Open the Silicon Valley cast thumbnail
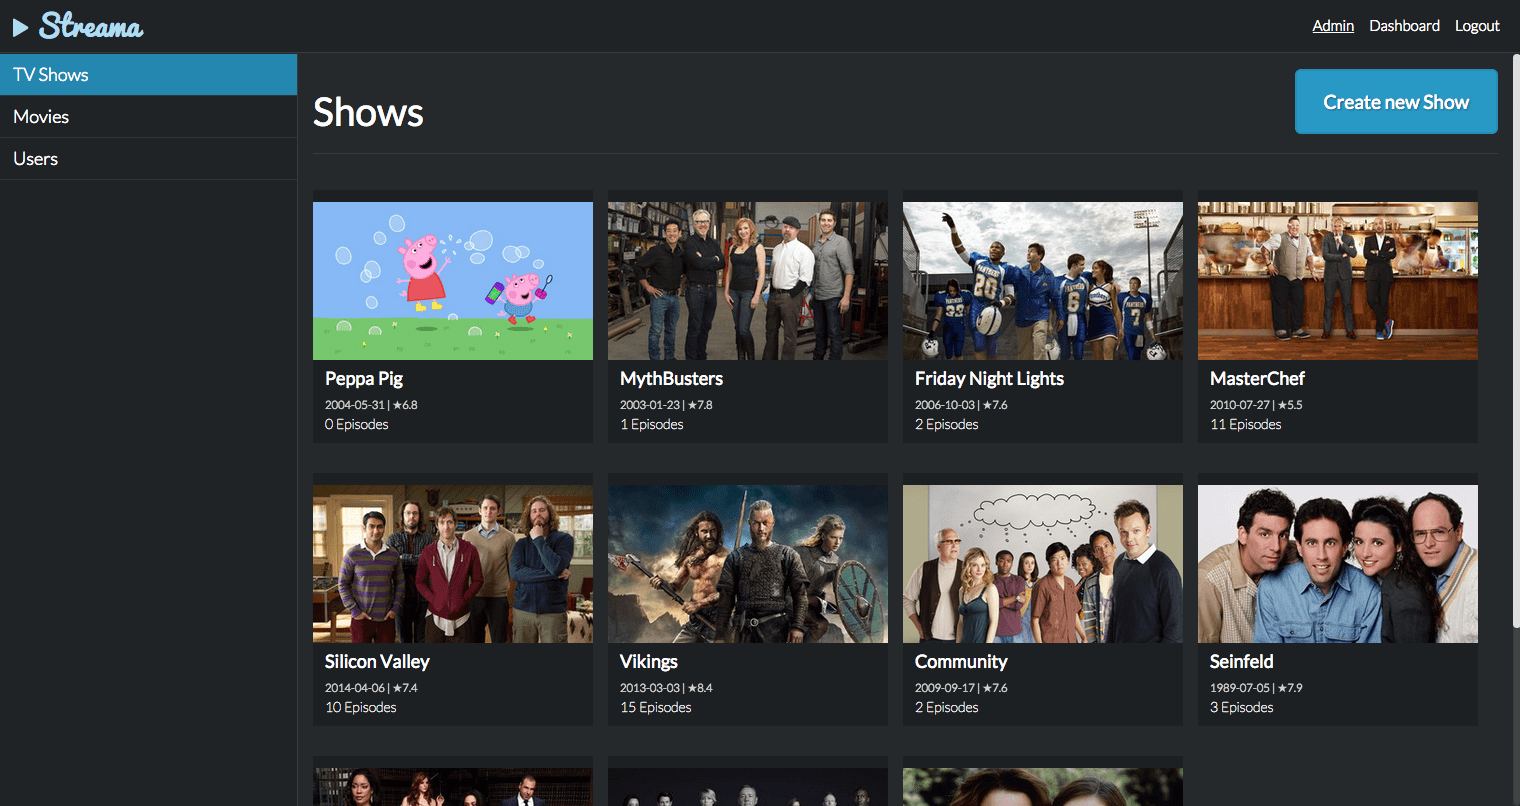 click(453, 564)
